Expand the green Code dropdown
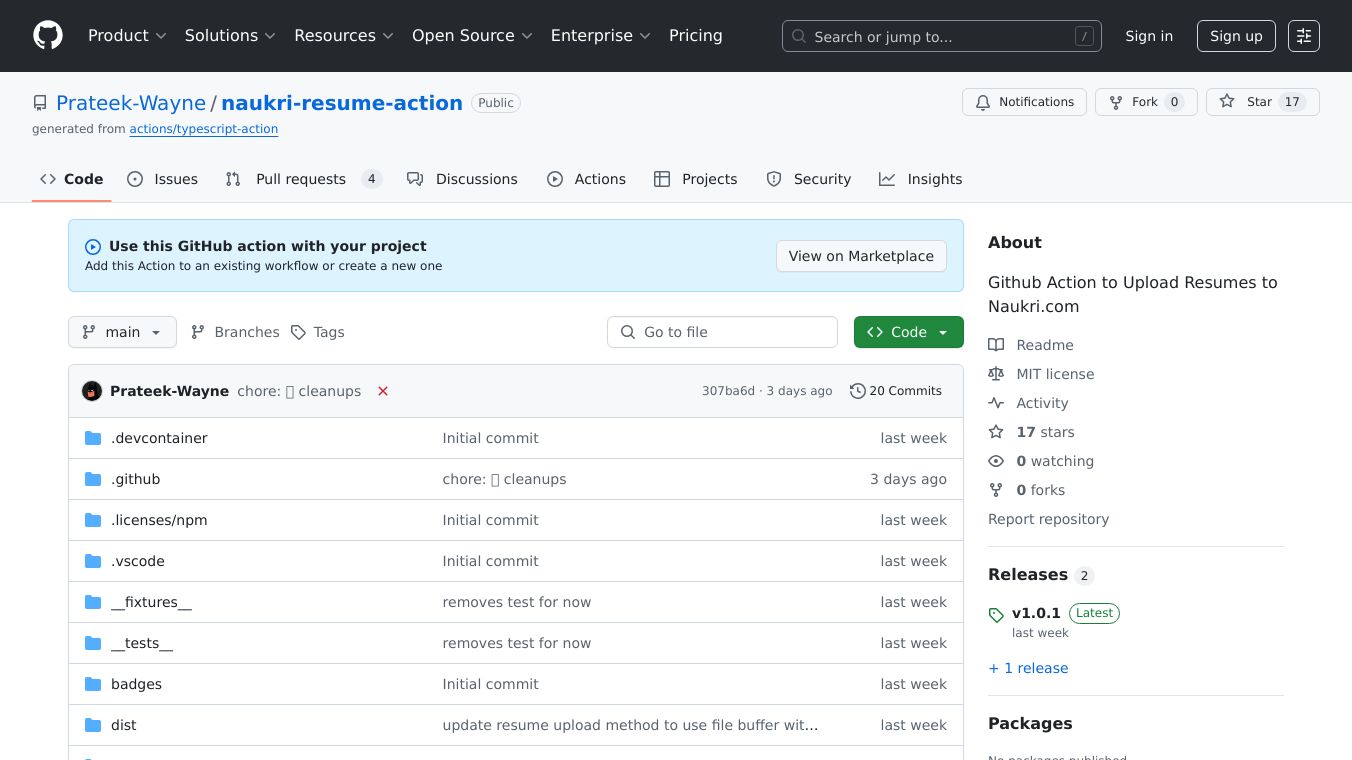This screenshot has width=1352, height=760. pyautogui.click(x=908, y=332)
